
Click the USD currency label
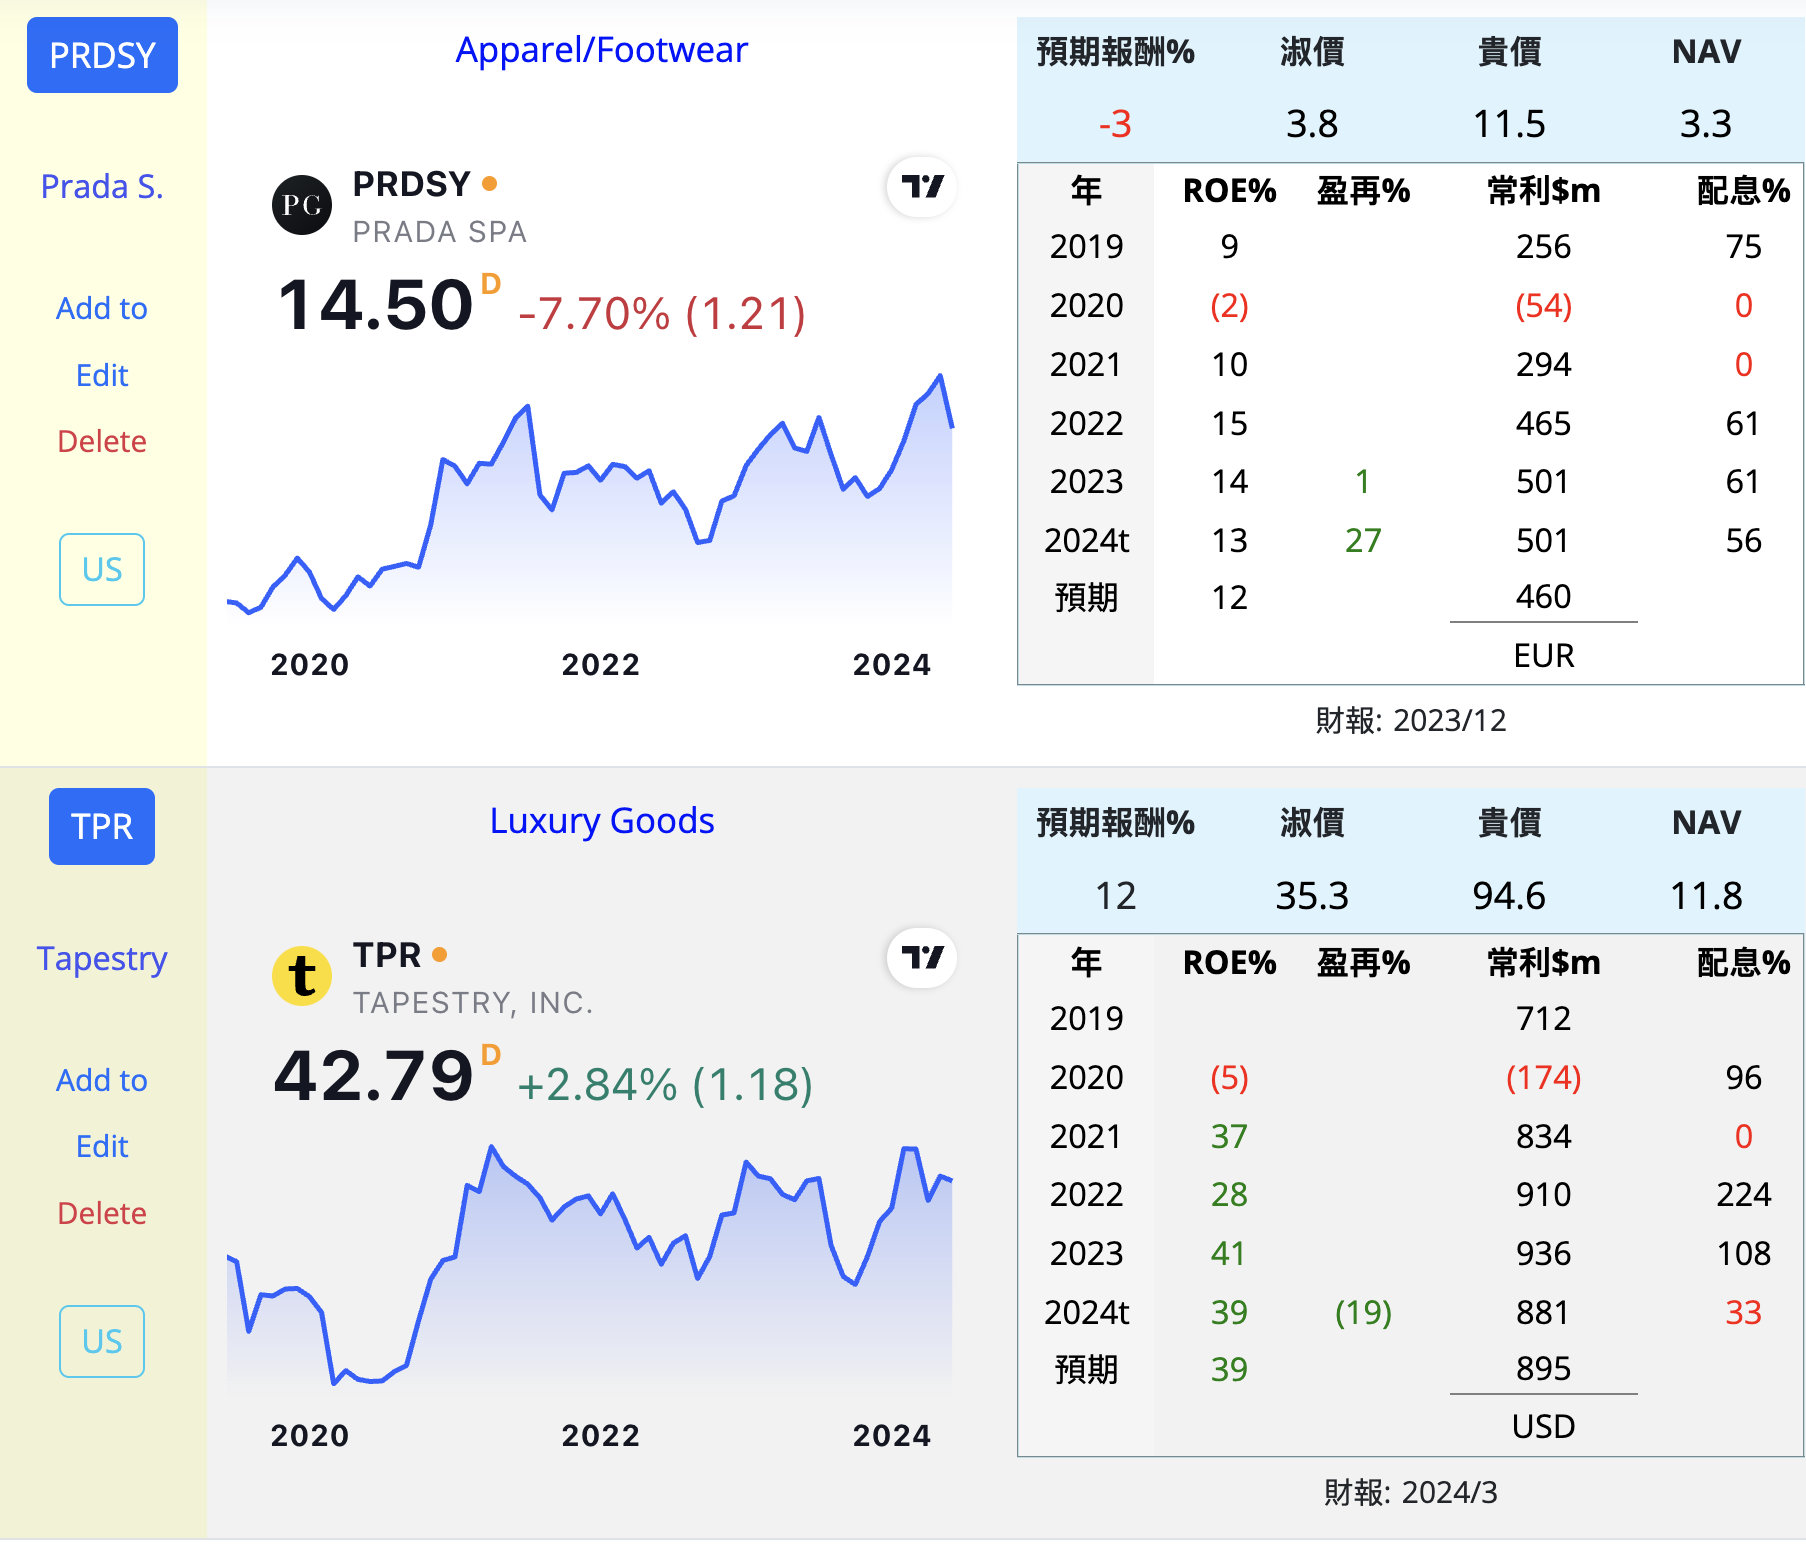[1544, 1426]
